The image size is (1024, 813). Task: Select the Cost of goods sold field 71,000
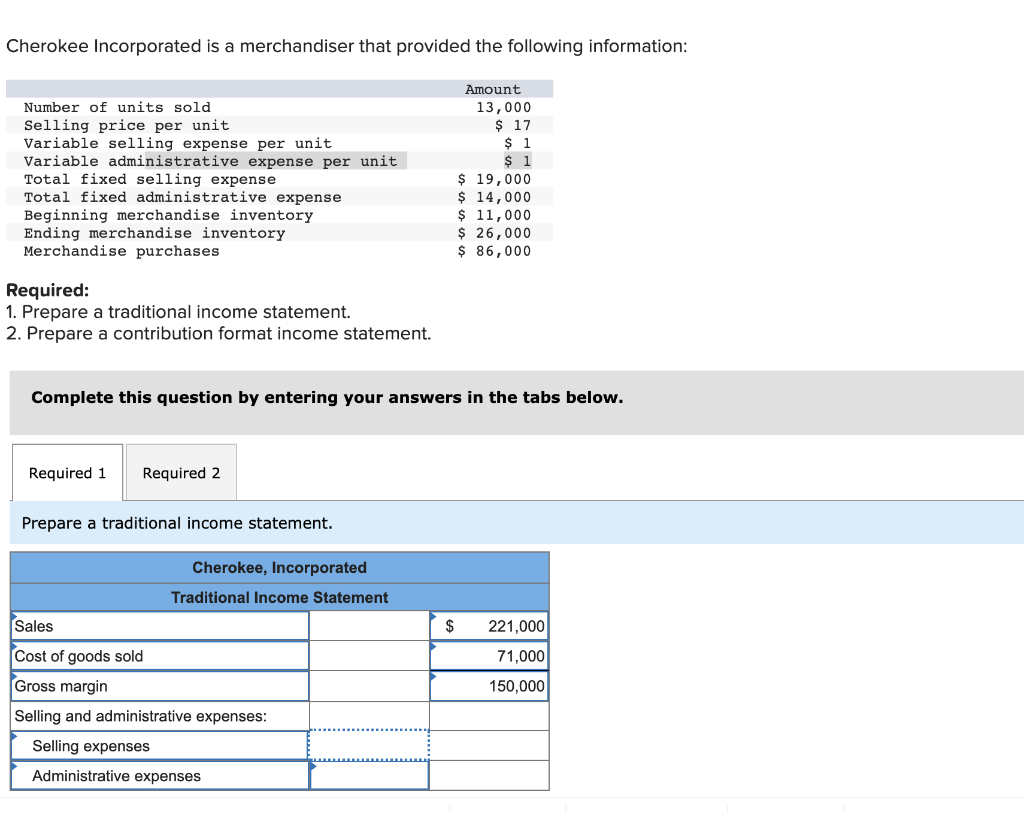pos(489,656)
